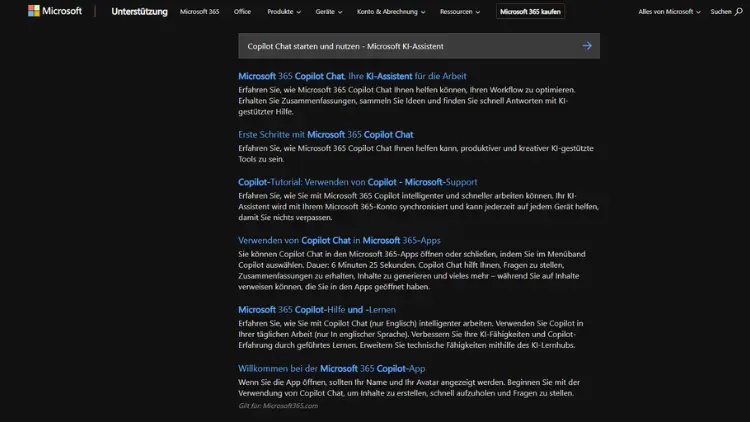Open Unterstützung home link
Image resolution: width=750 pixels, height=422 pixels.
139,11
